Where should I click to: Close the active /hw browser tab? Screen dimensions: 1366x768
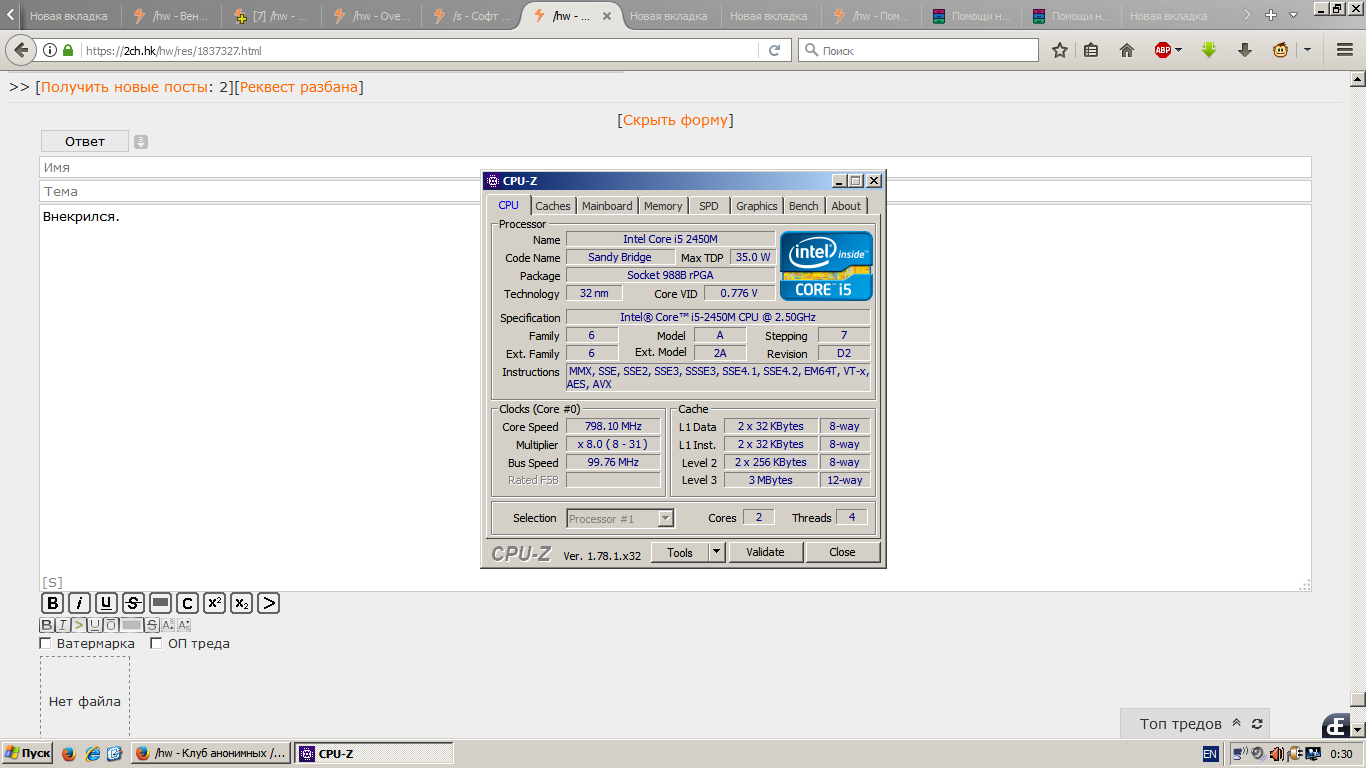606,16
